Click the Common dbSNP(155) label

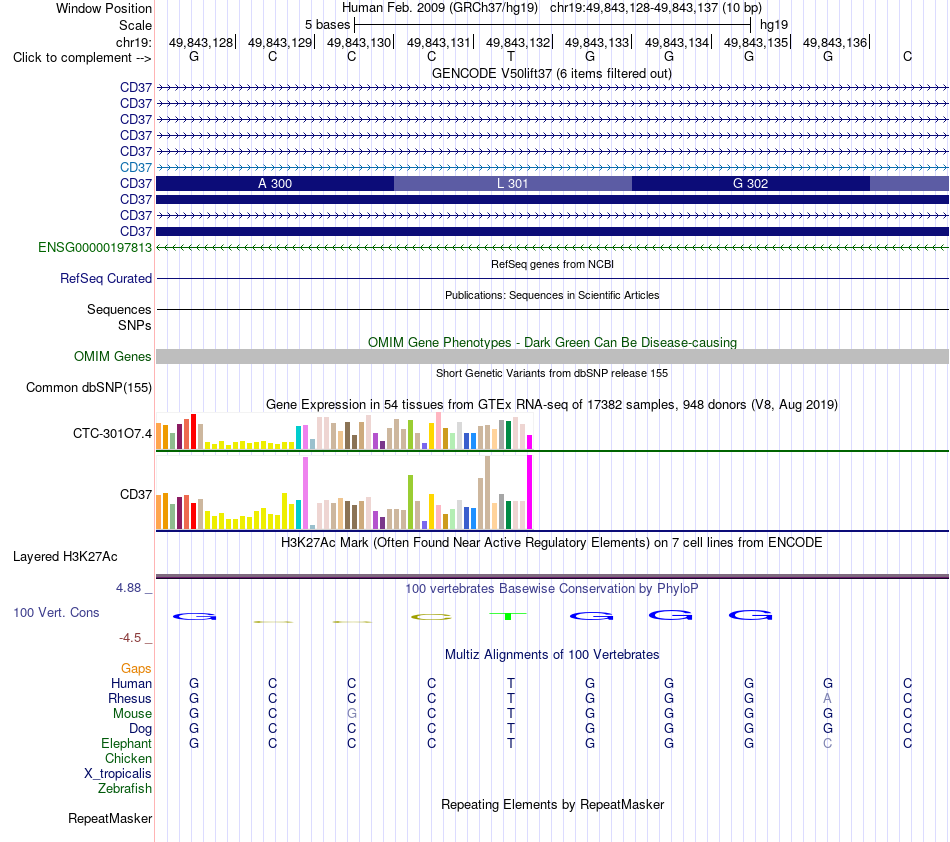click(88, 387)
